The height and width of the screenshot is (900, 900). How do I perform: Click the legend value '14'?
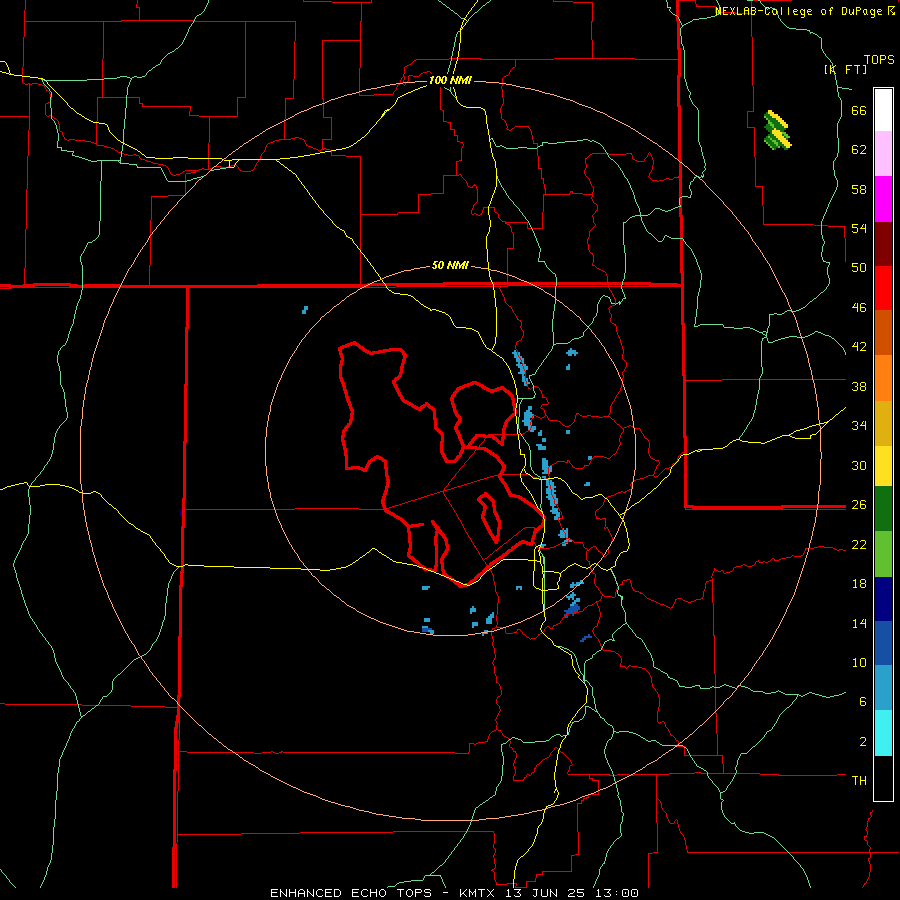tap(859, 623)
